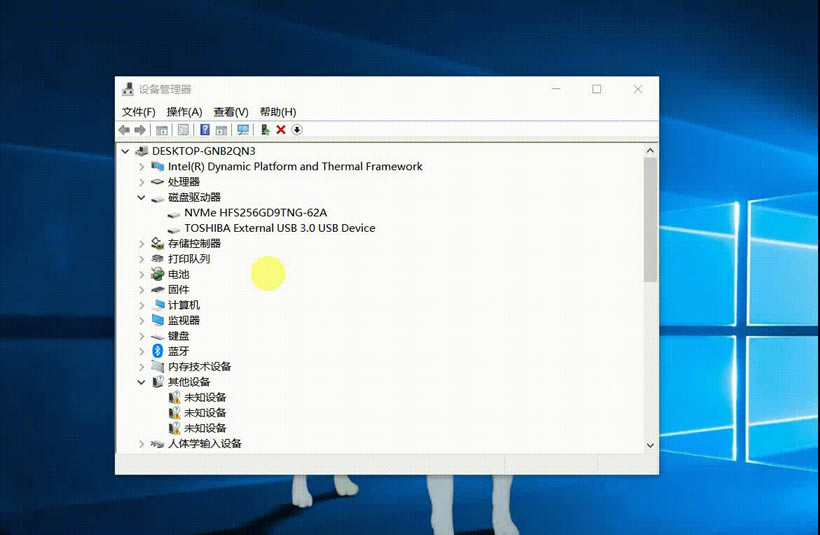
Task: Select the 内存技术设备 category label
Action: [199, 367]
